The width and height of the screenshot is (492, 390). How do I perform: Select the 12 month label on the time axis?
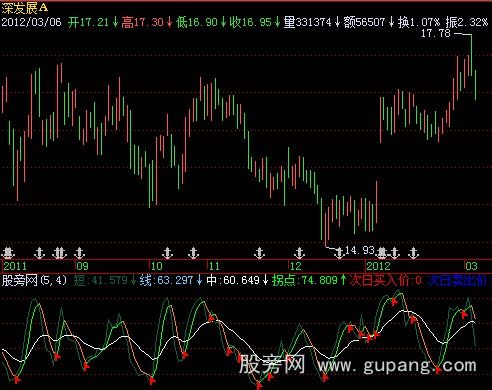click(x=295, y=266)
